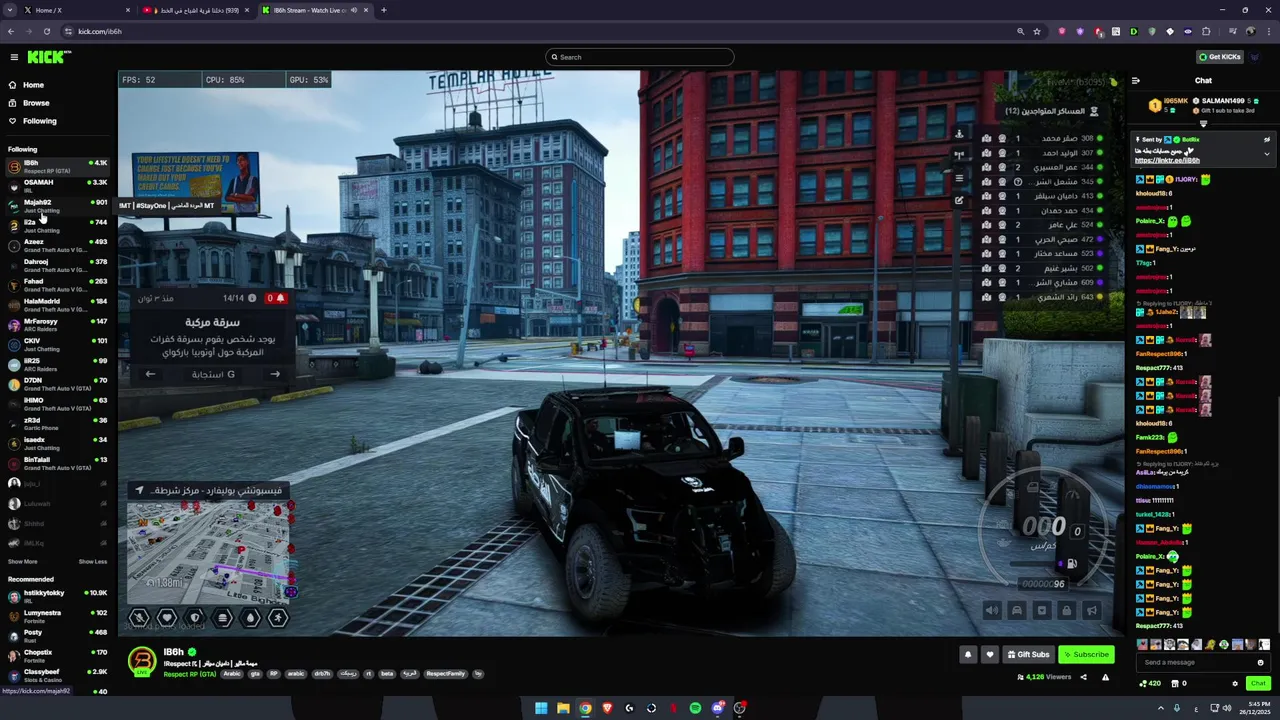This screenshot has width=1280, height=720.
Task: Click the Gift Subs button
Action: pyautogui.click(x=1028, y=655)
